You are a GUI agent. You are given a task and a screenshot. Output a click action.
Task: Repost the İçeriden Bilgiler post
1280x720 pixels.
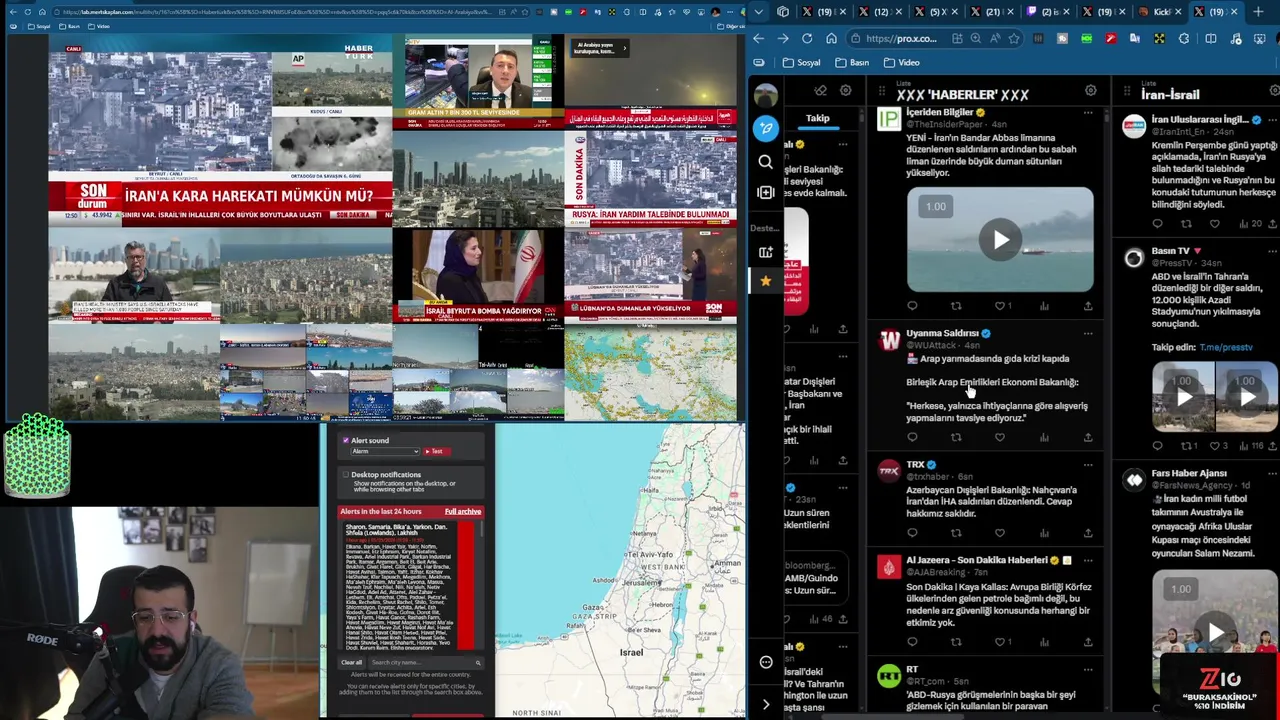956,306
